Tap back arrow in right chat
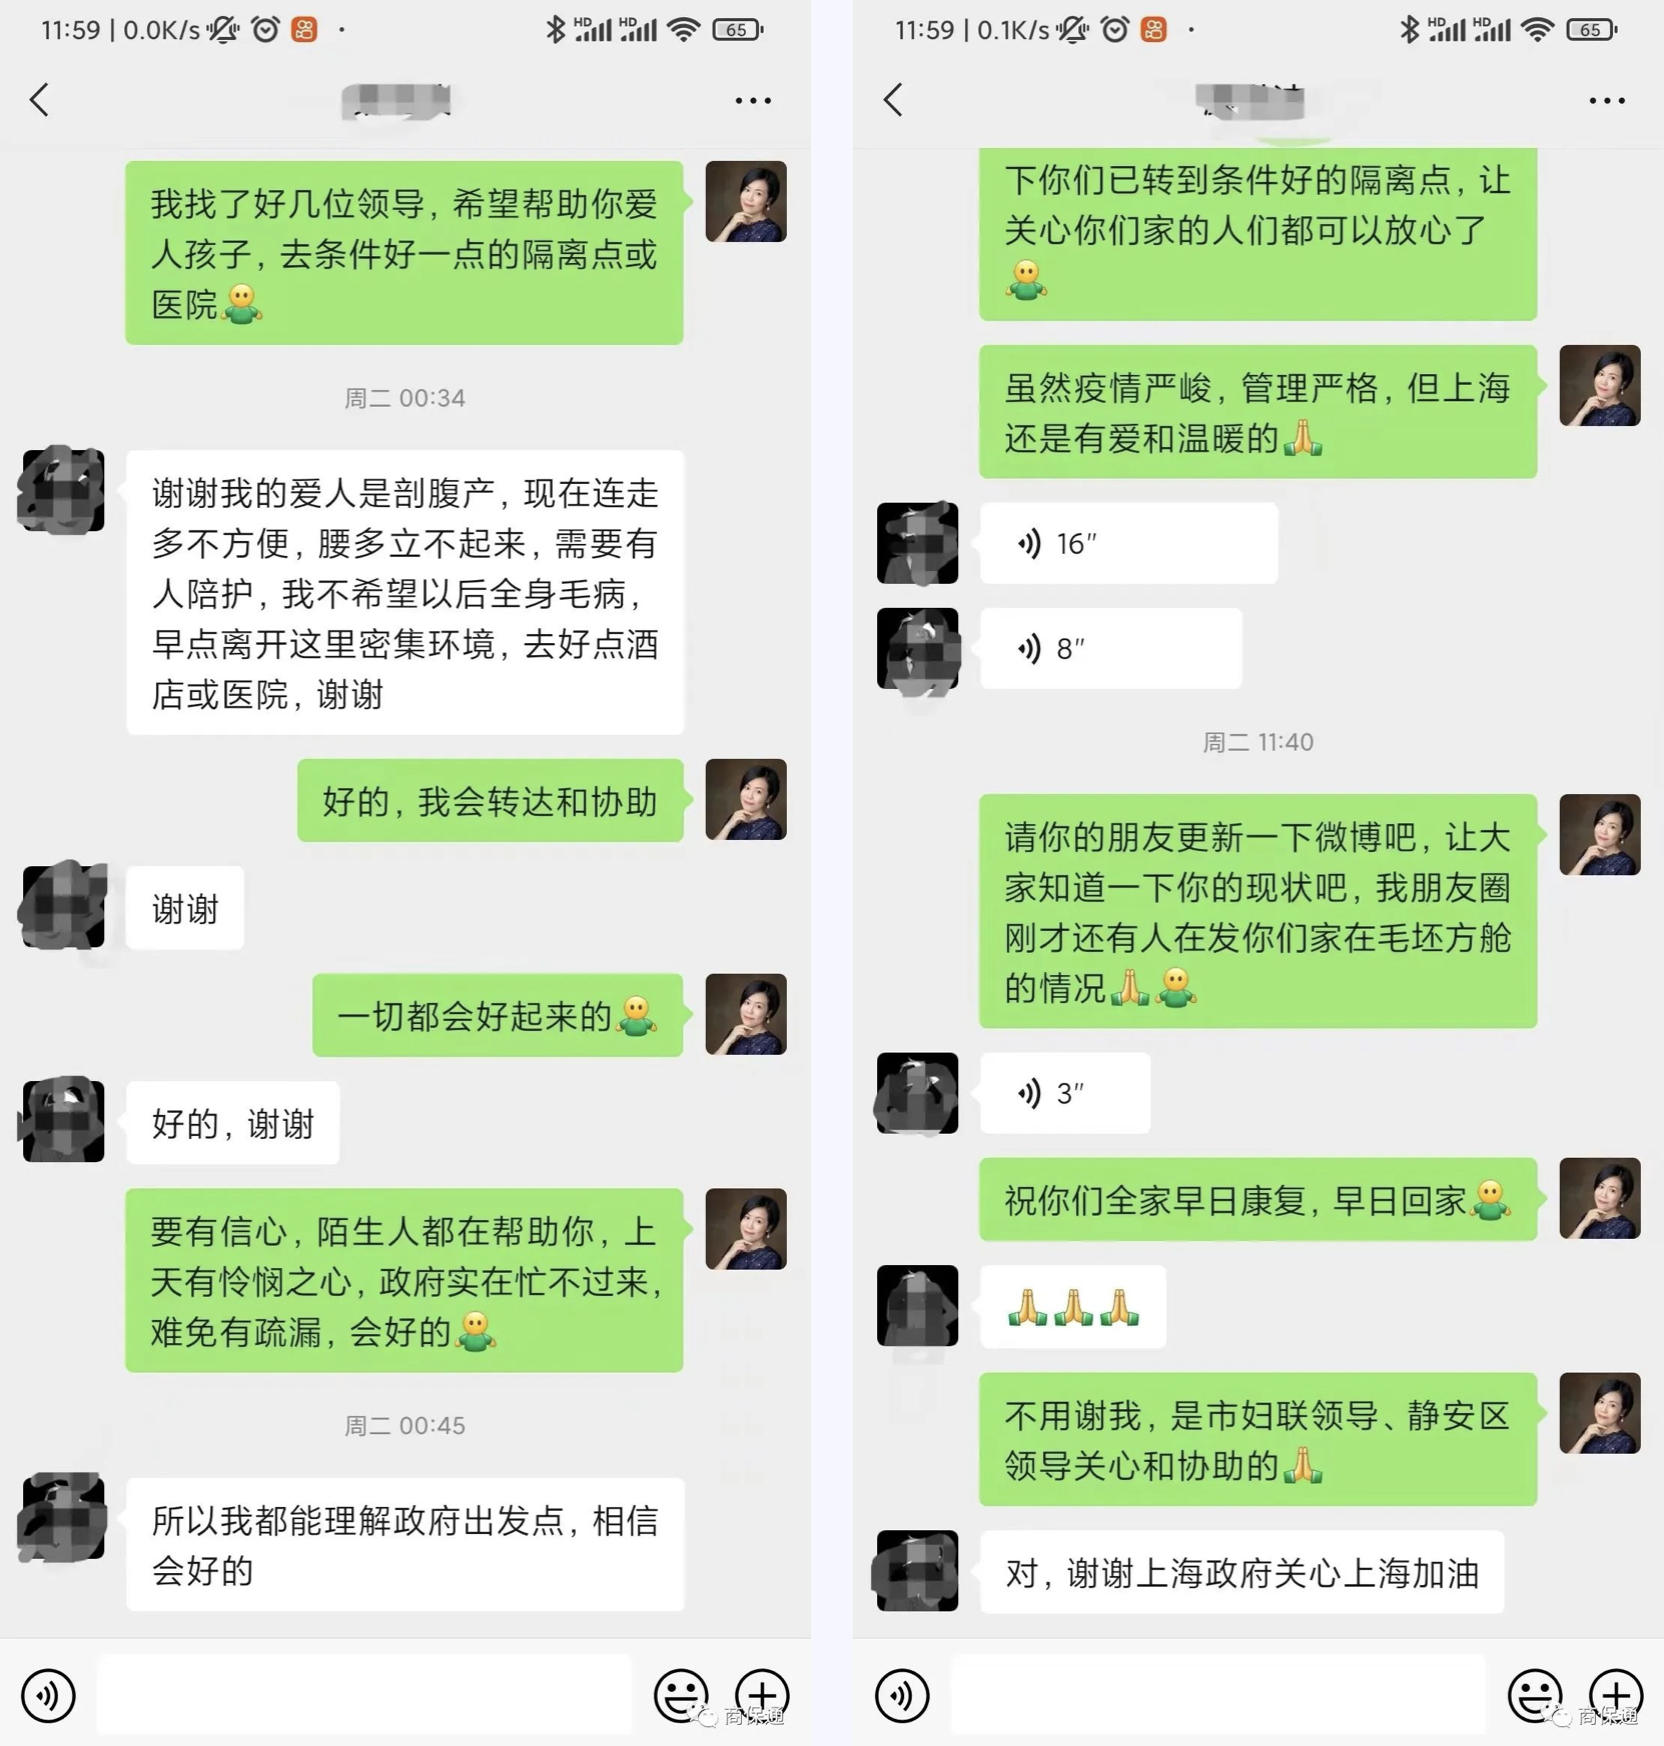The width and height of the screenshot is (1664, 1746). pos(893,100)
